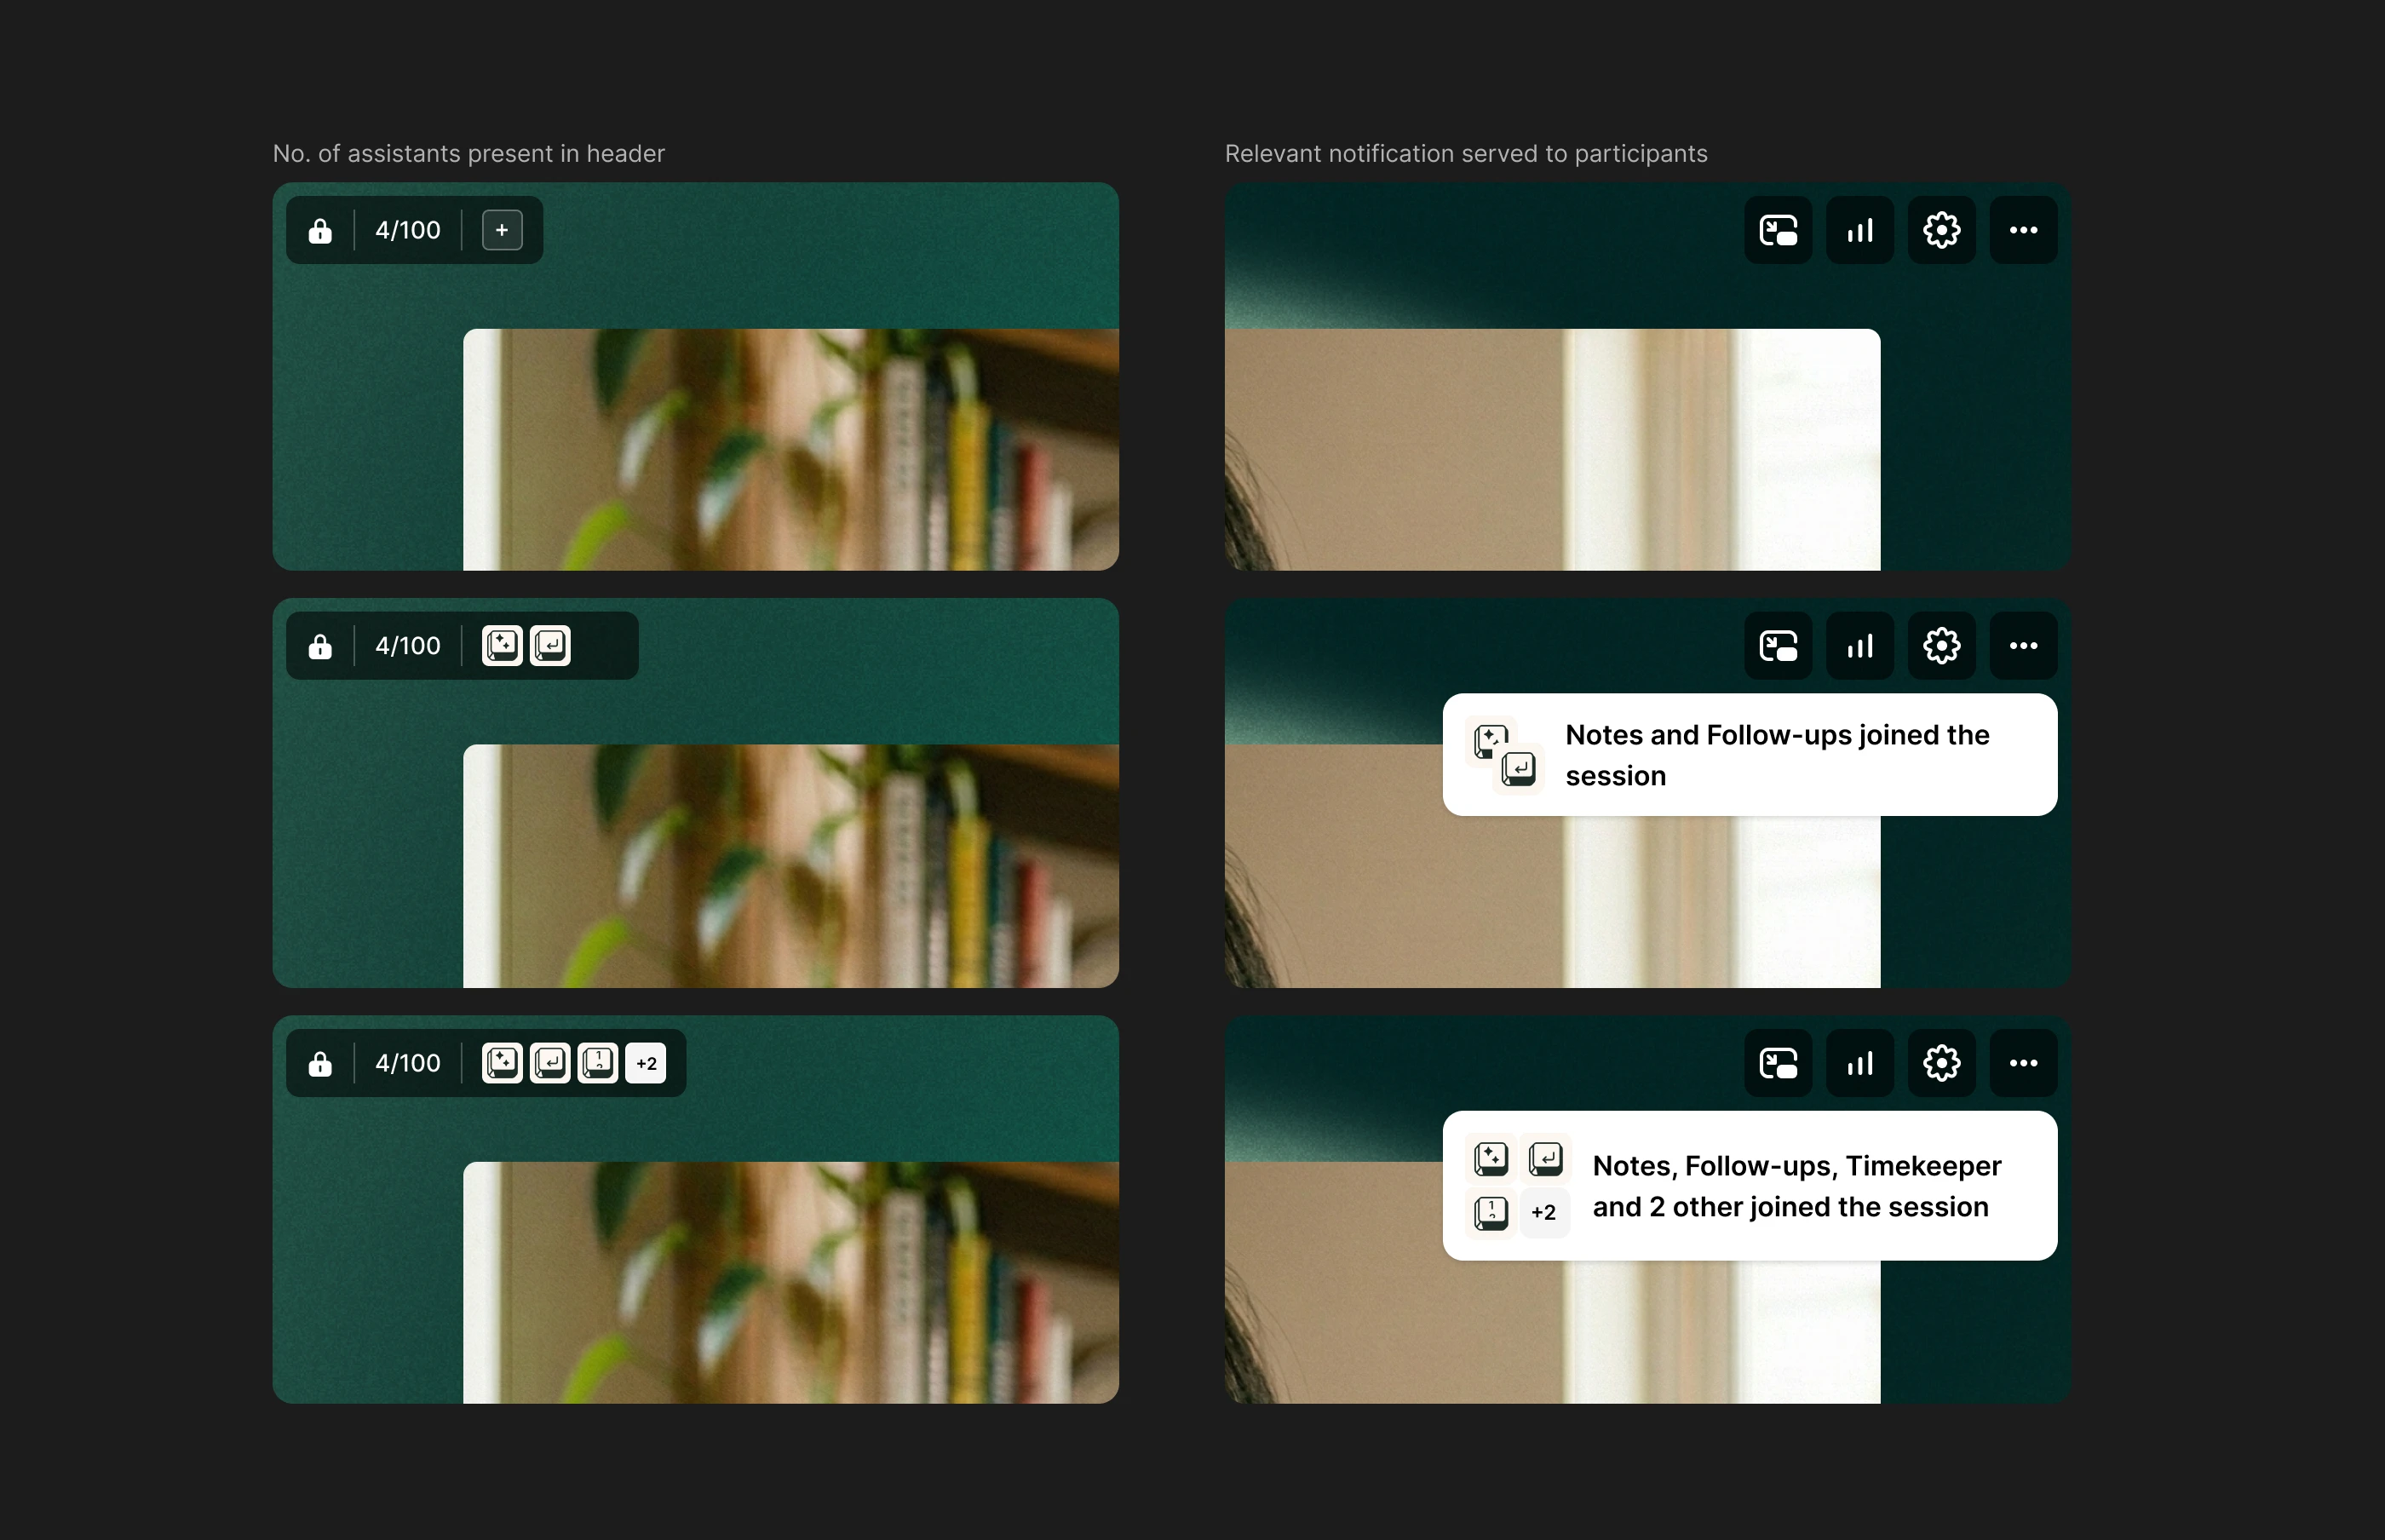Expand the +2 overflow badge in the bottom header
The image size is (2385, 1540).
[646, 1063]
